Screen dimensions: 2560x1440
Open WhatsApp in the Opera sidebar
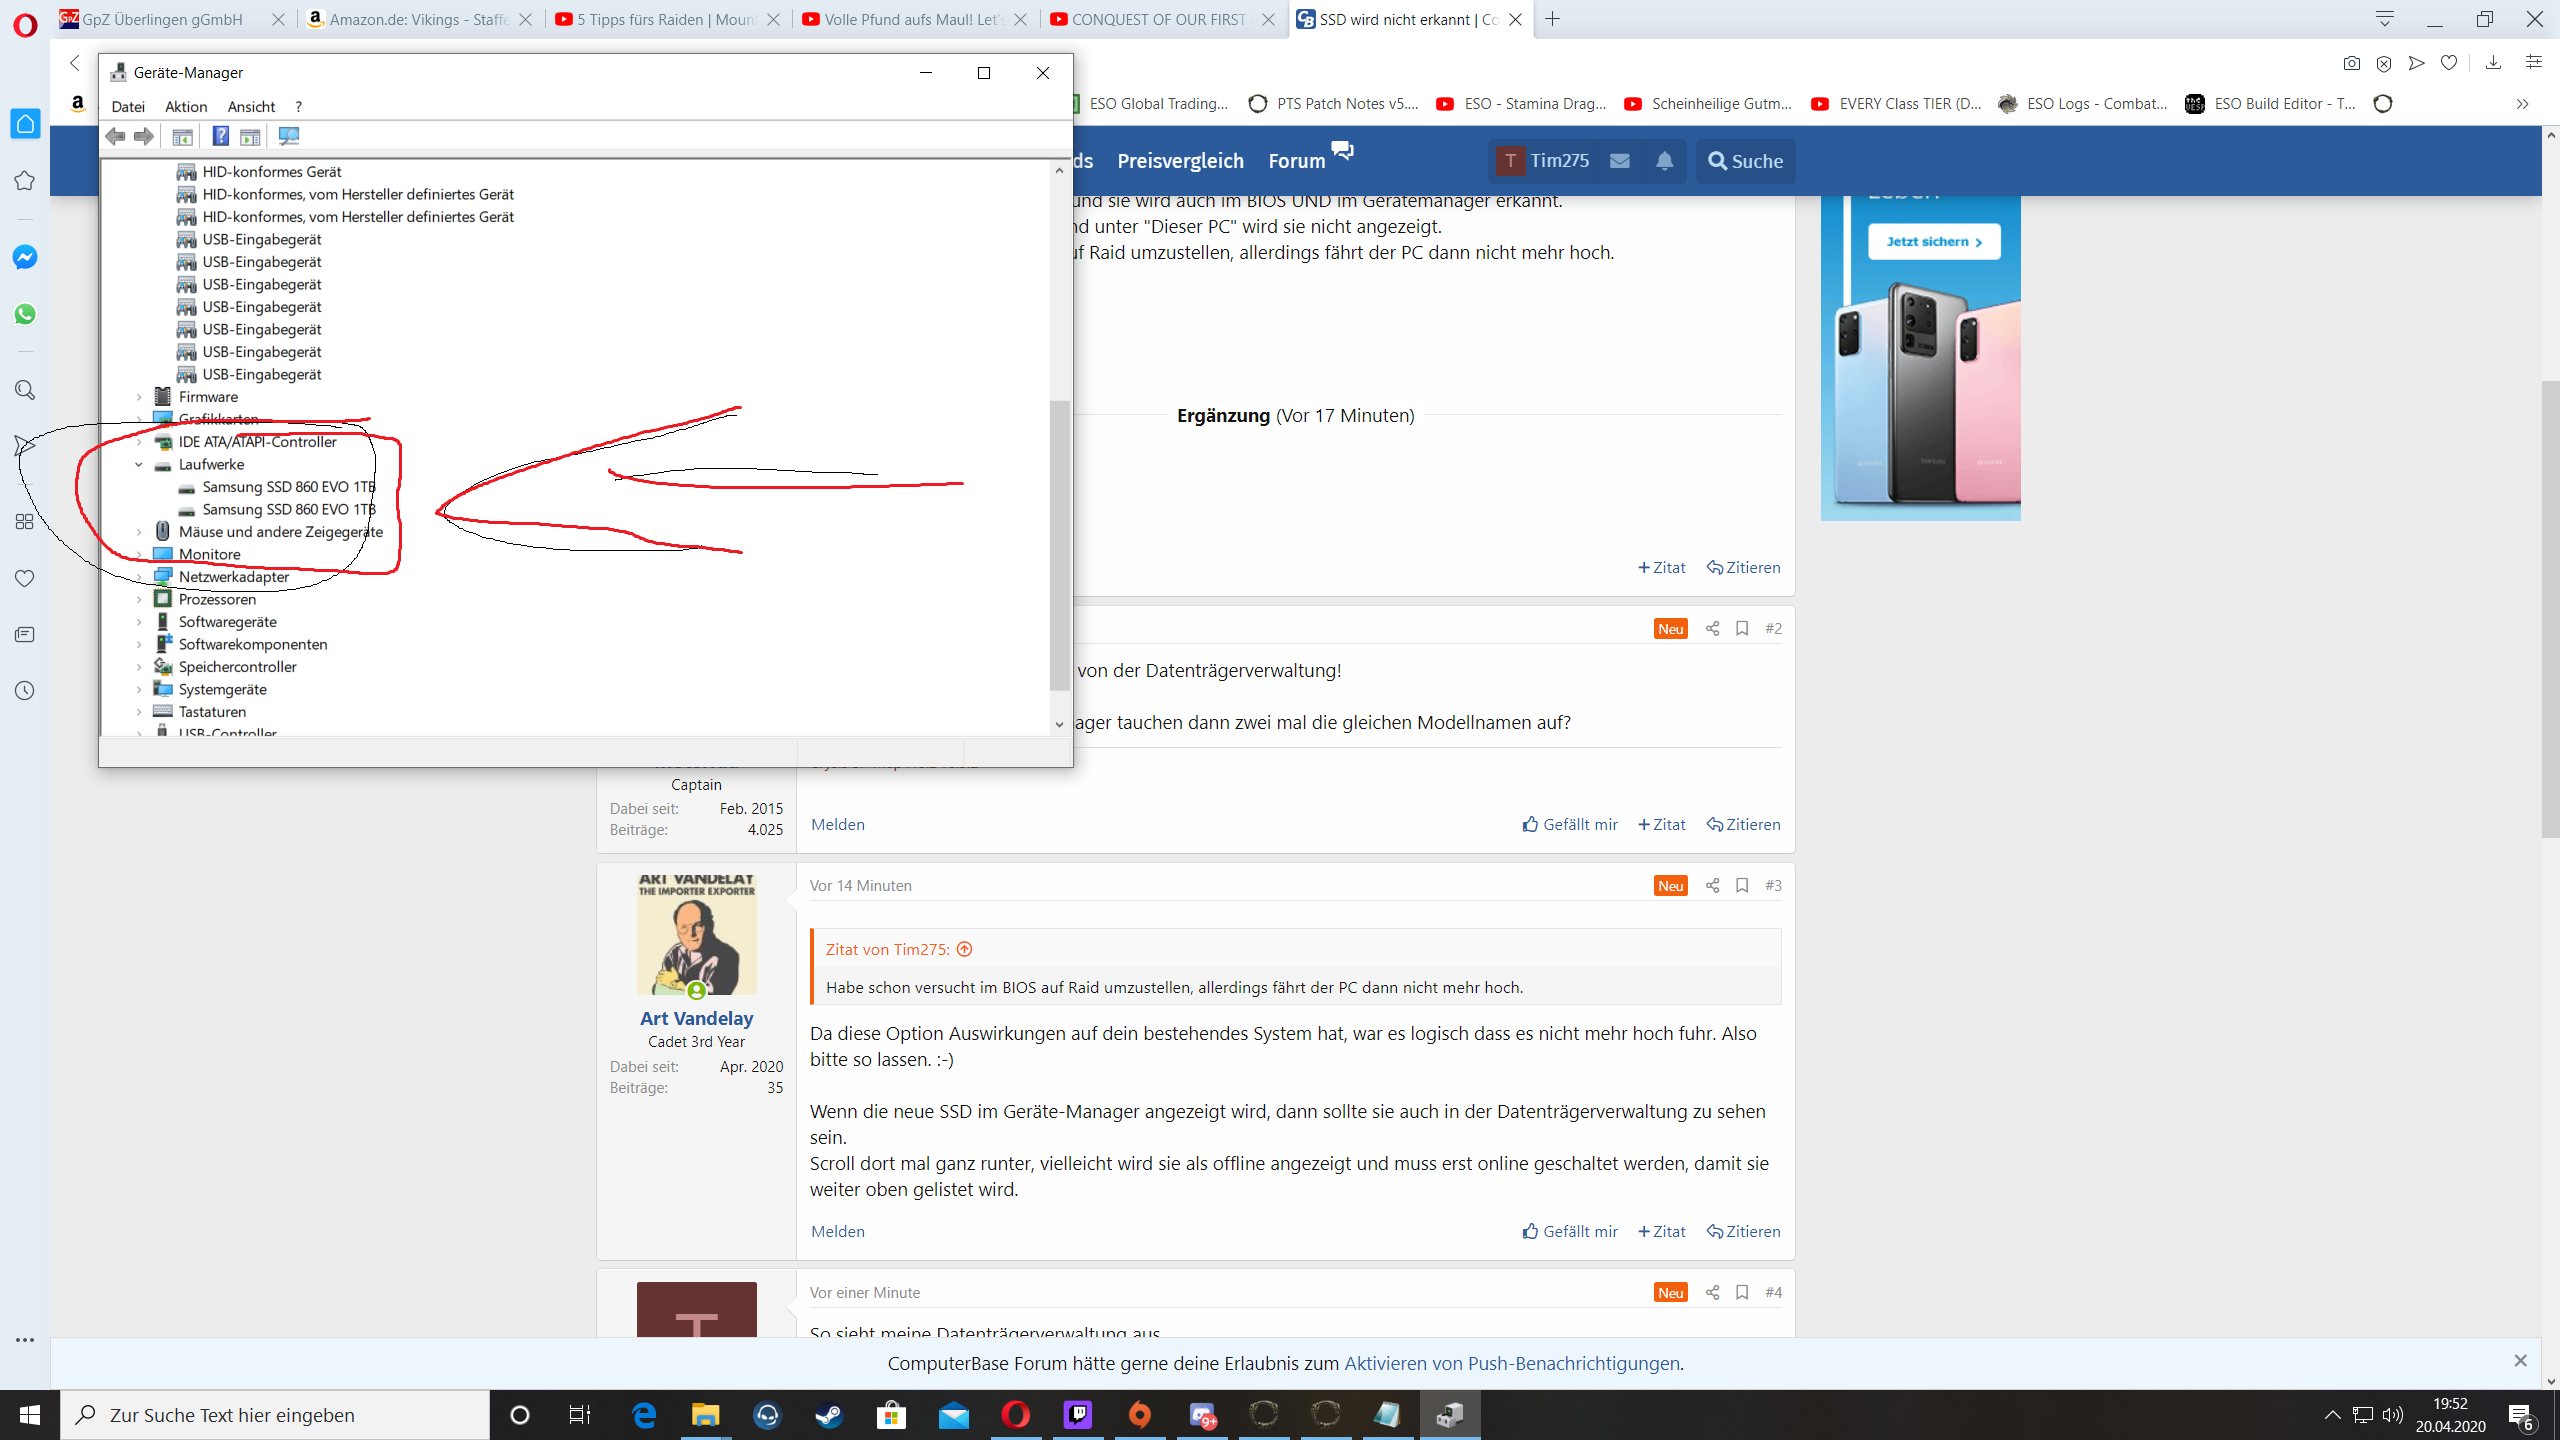coord(25,314)
